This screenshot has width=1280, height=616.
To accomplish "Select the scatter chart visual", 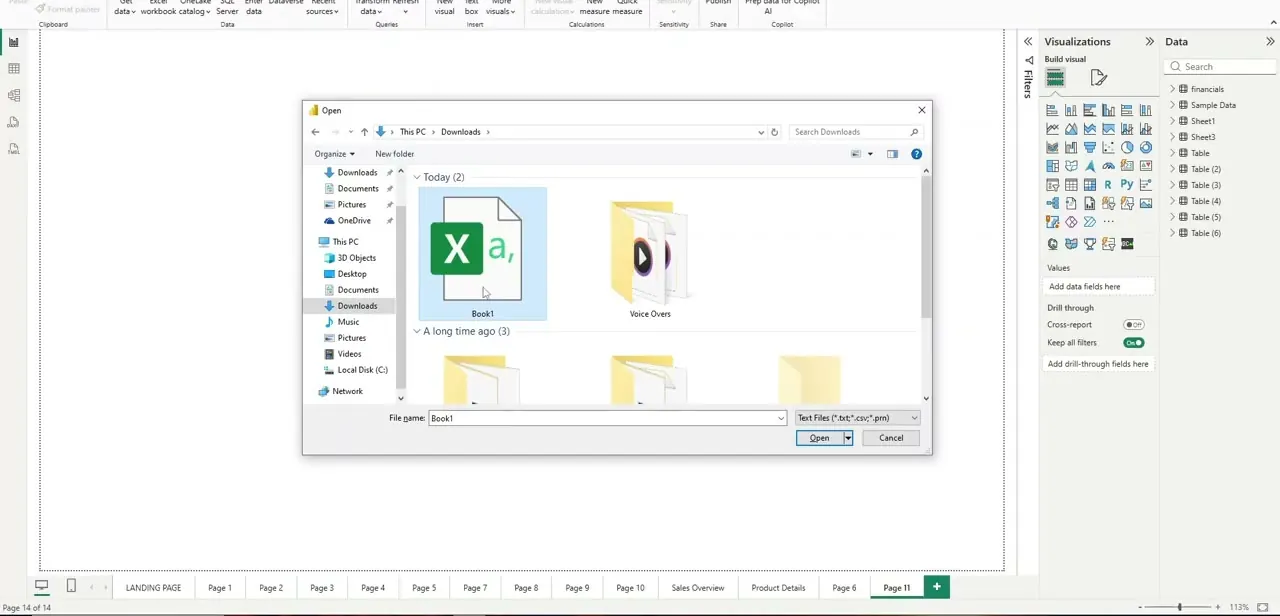I will coord(1108,147).
